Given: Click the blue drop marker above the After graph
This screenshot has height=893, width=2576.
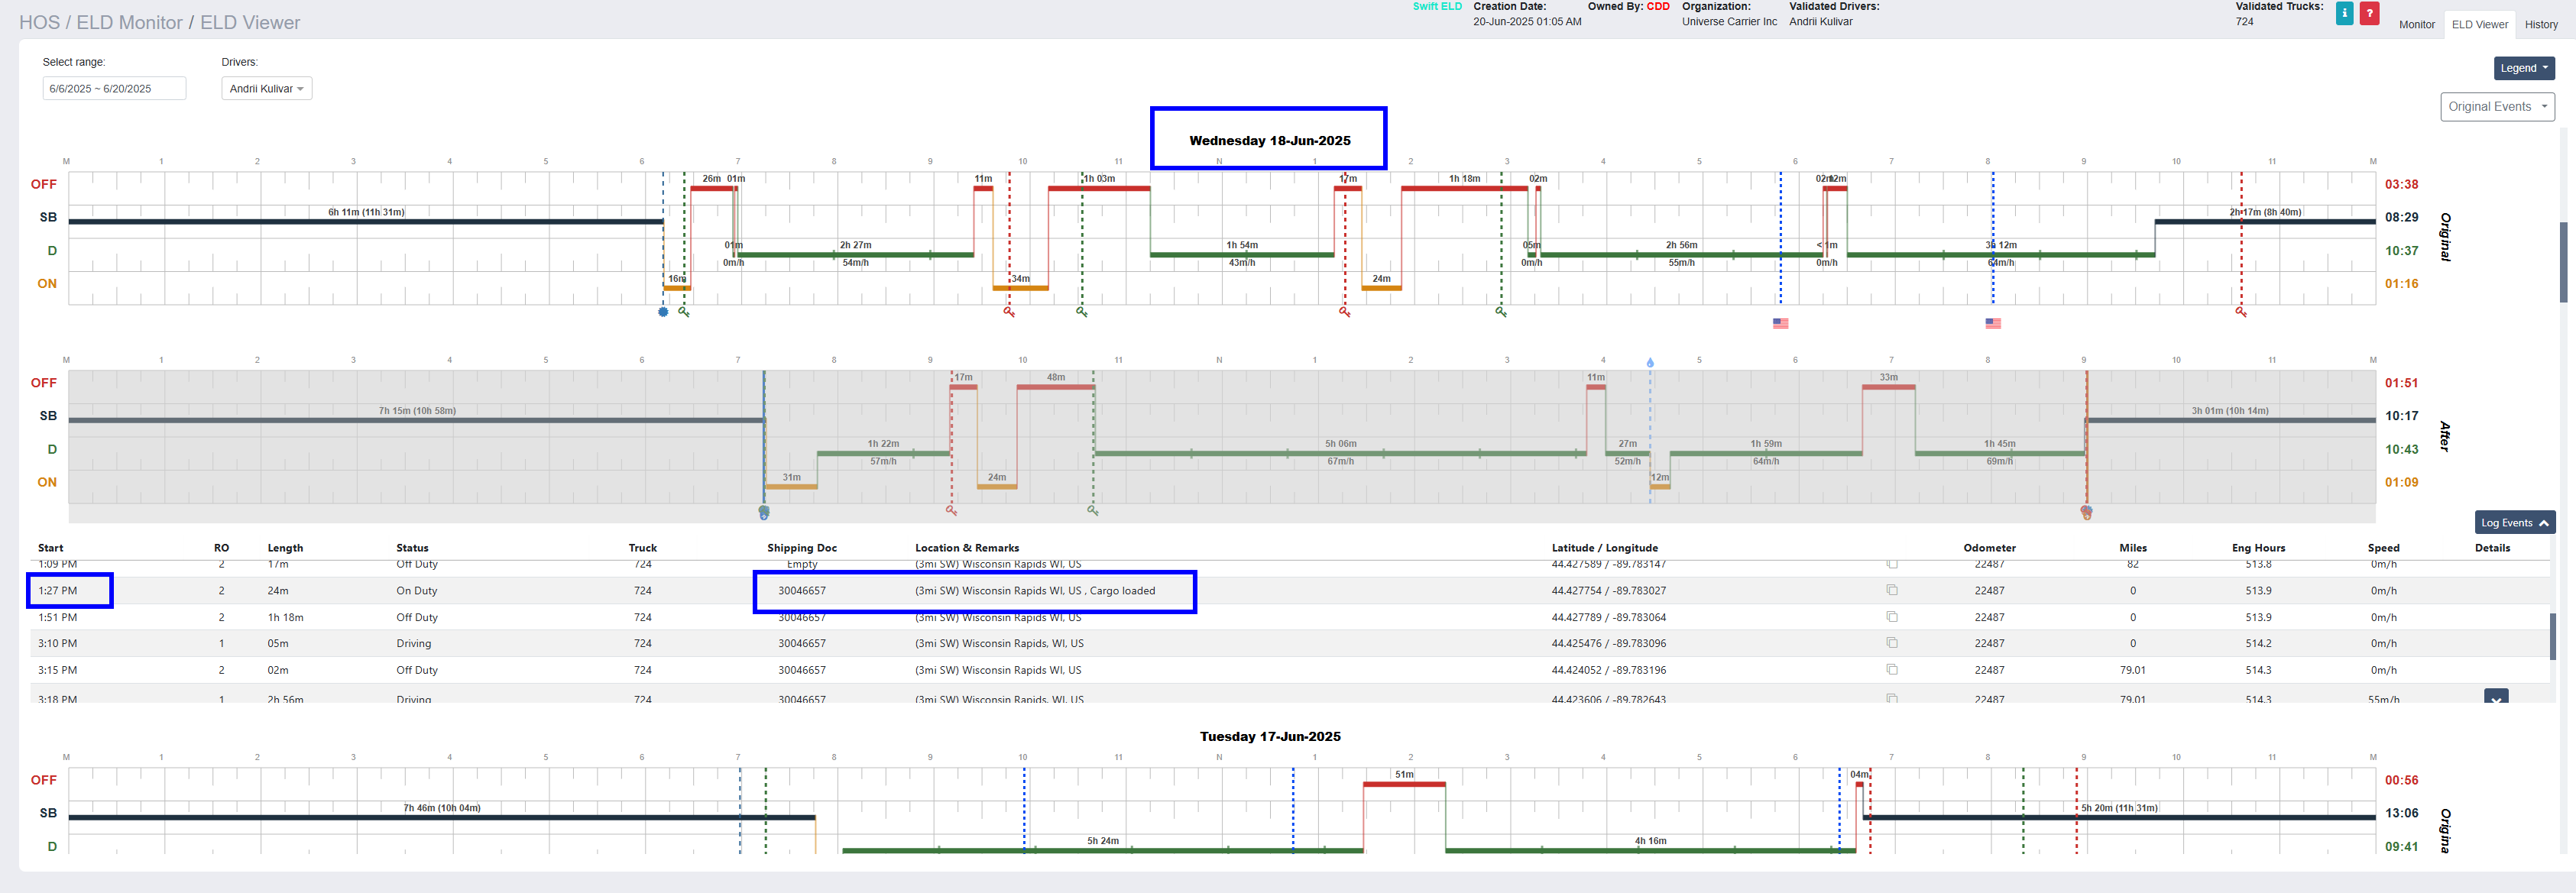Looking at the screenshot, I should pyautogui.click(x=1650, y=363).
